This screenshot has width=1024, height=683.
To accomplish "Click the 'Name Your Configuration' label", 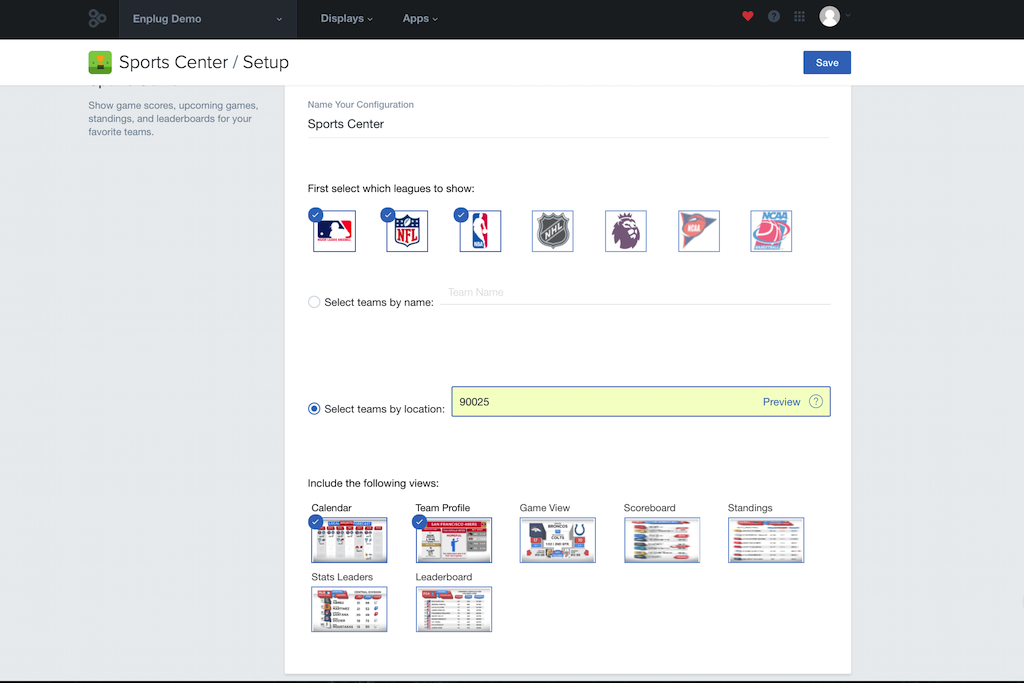I will 360,104.
